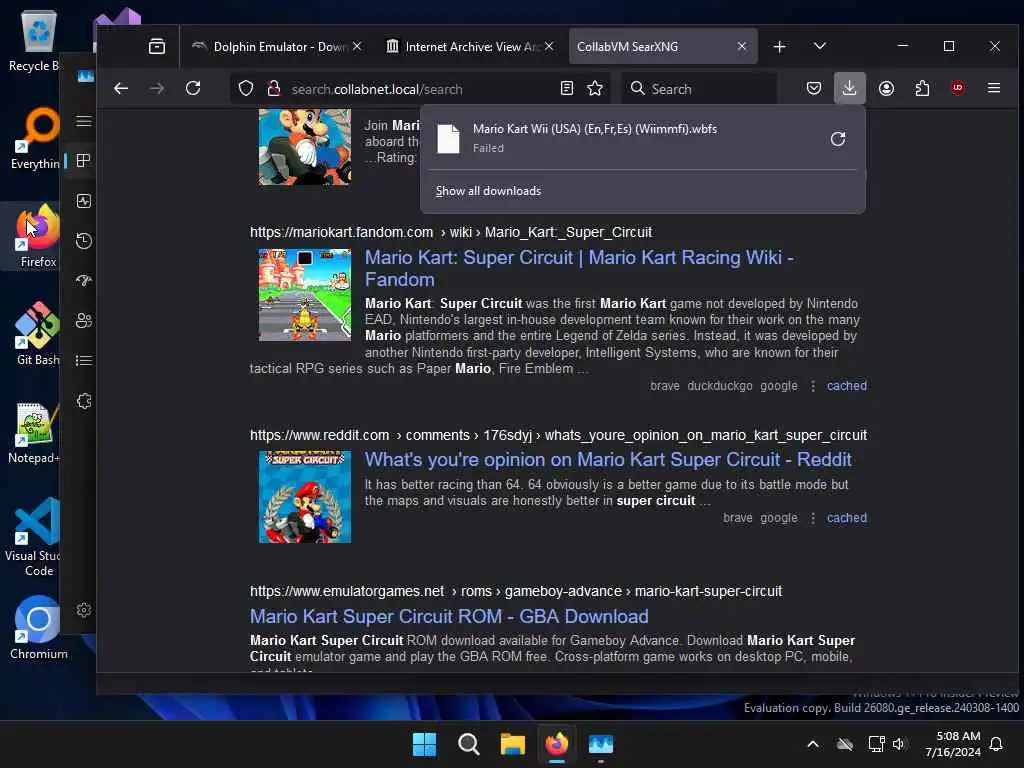Image resolution: width=1024 pixels, height=768 pixels.
Task: Click google engine label on Reddit result
Action: click(x=778, y=518)
